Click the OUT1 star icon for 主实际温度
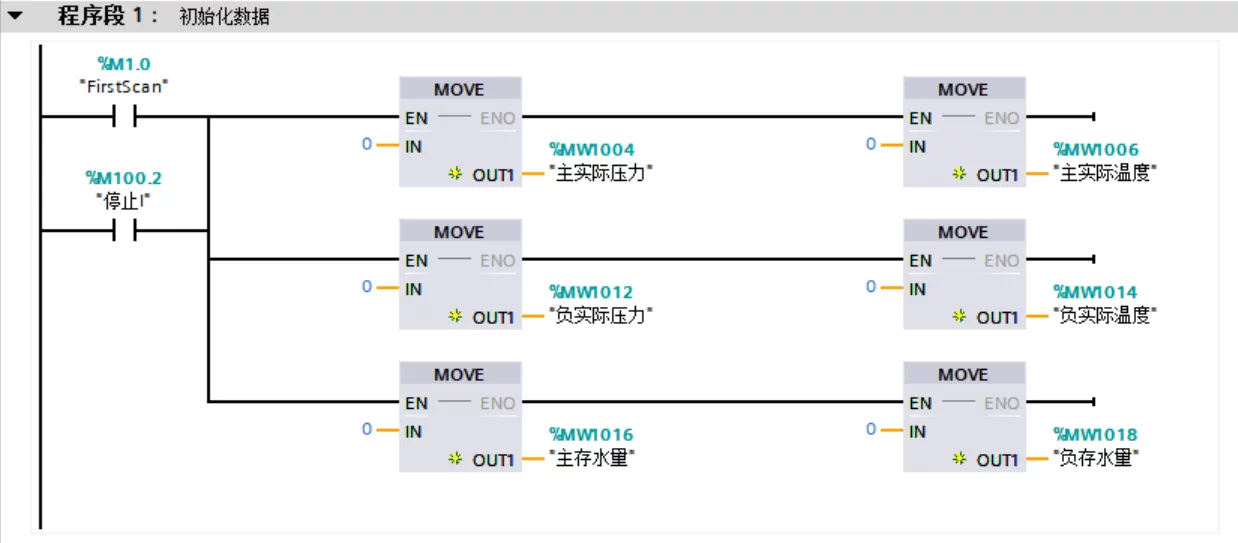1238x543 pixels. coord(960,174)
